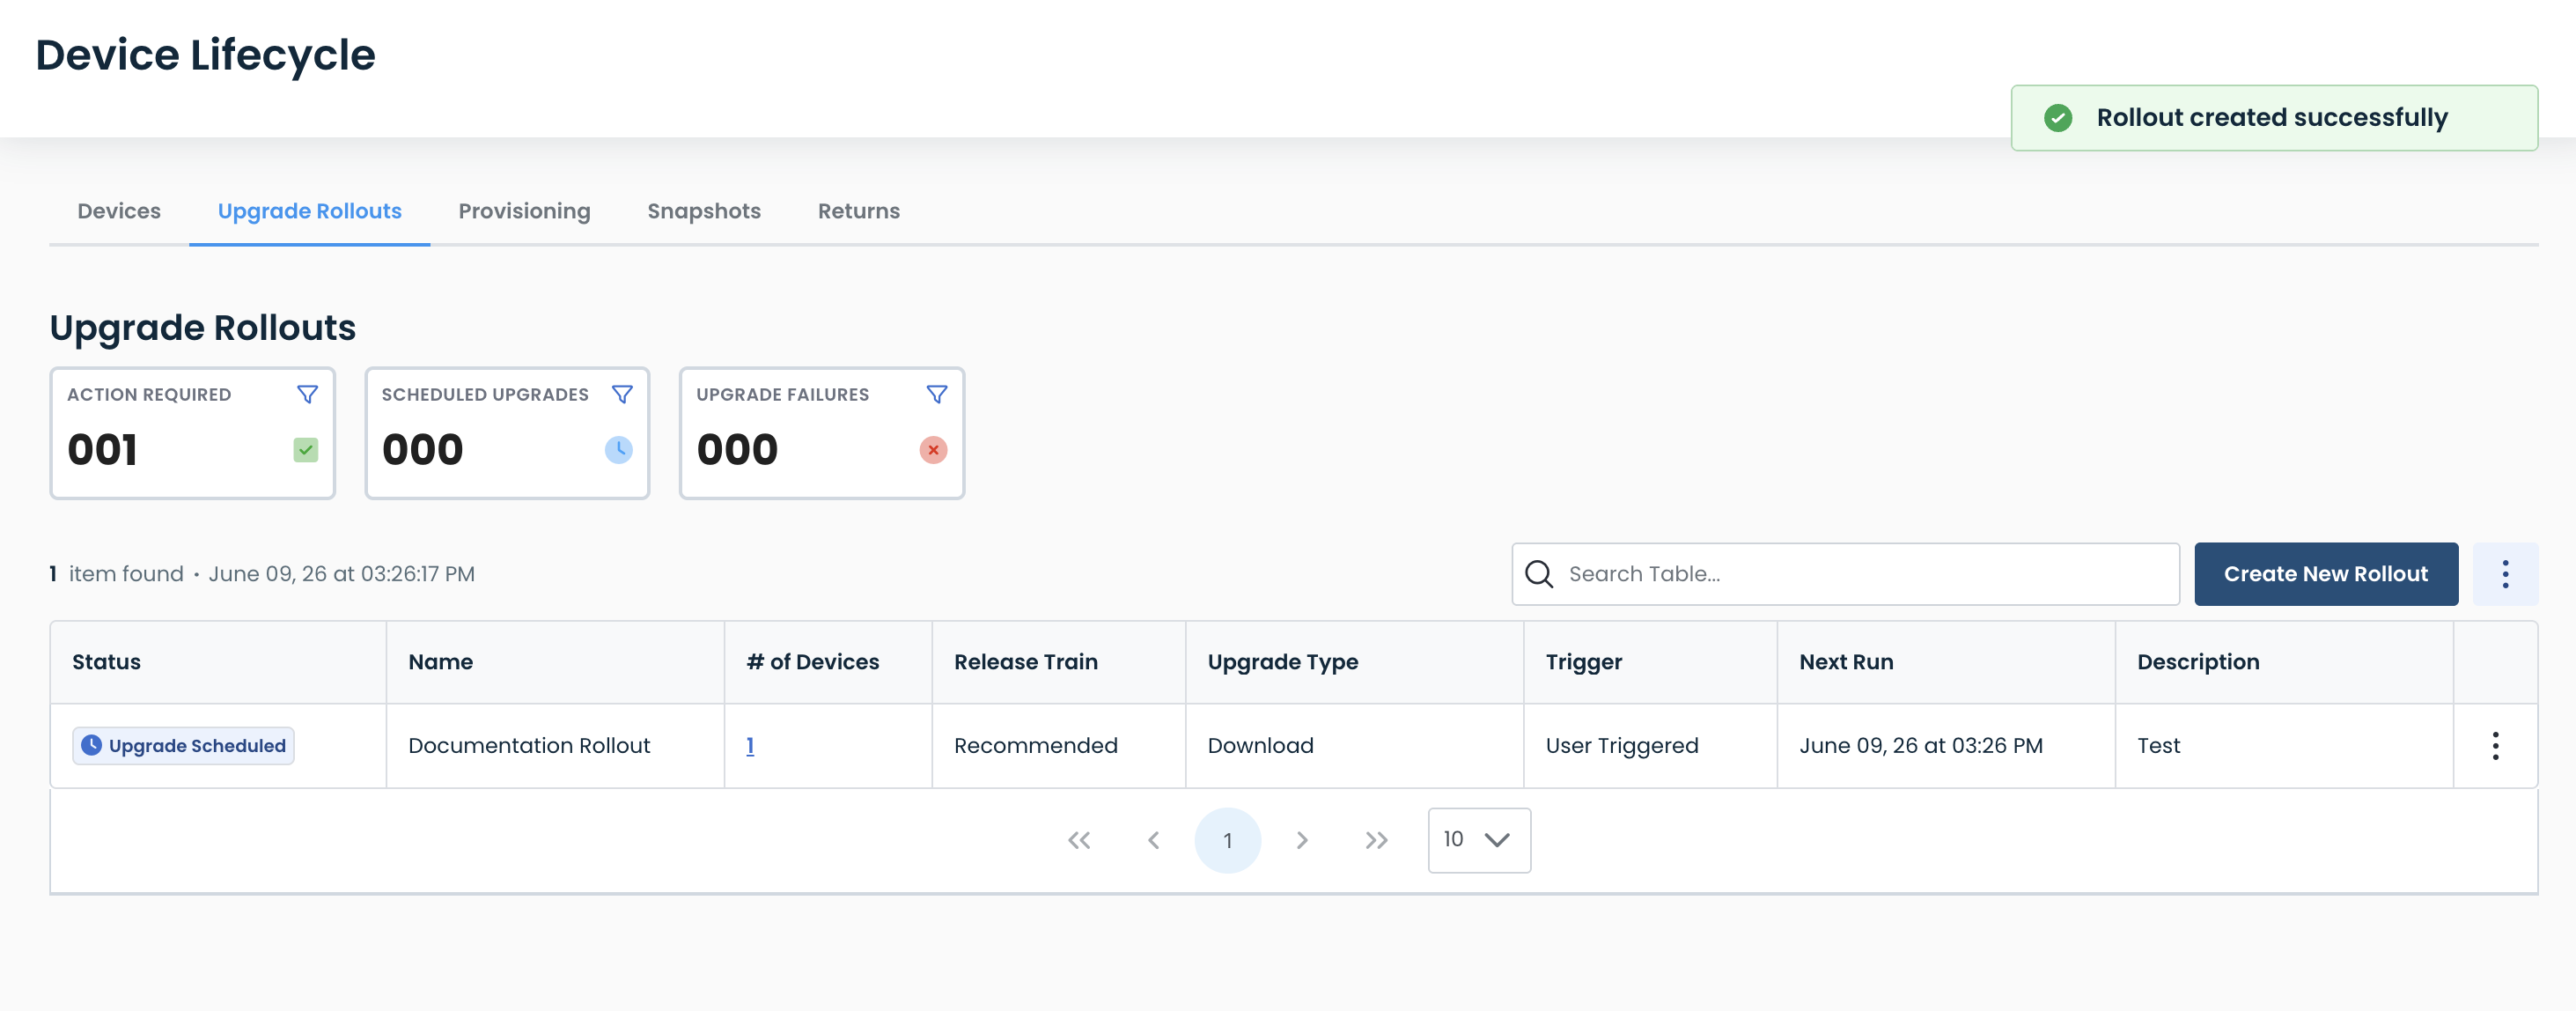
Task: Click the Action Required 001 count
Action: 102,450
